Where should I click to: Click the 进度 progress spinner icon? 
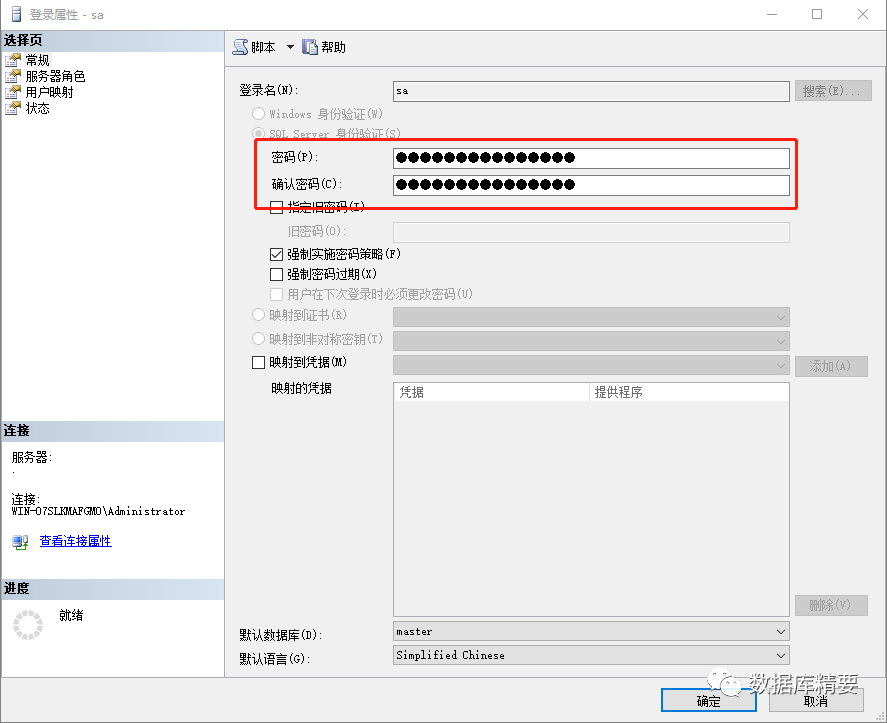(28, 625)
